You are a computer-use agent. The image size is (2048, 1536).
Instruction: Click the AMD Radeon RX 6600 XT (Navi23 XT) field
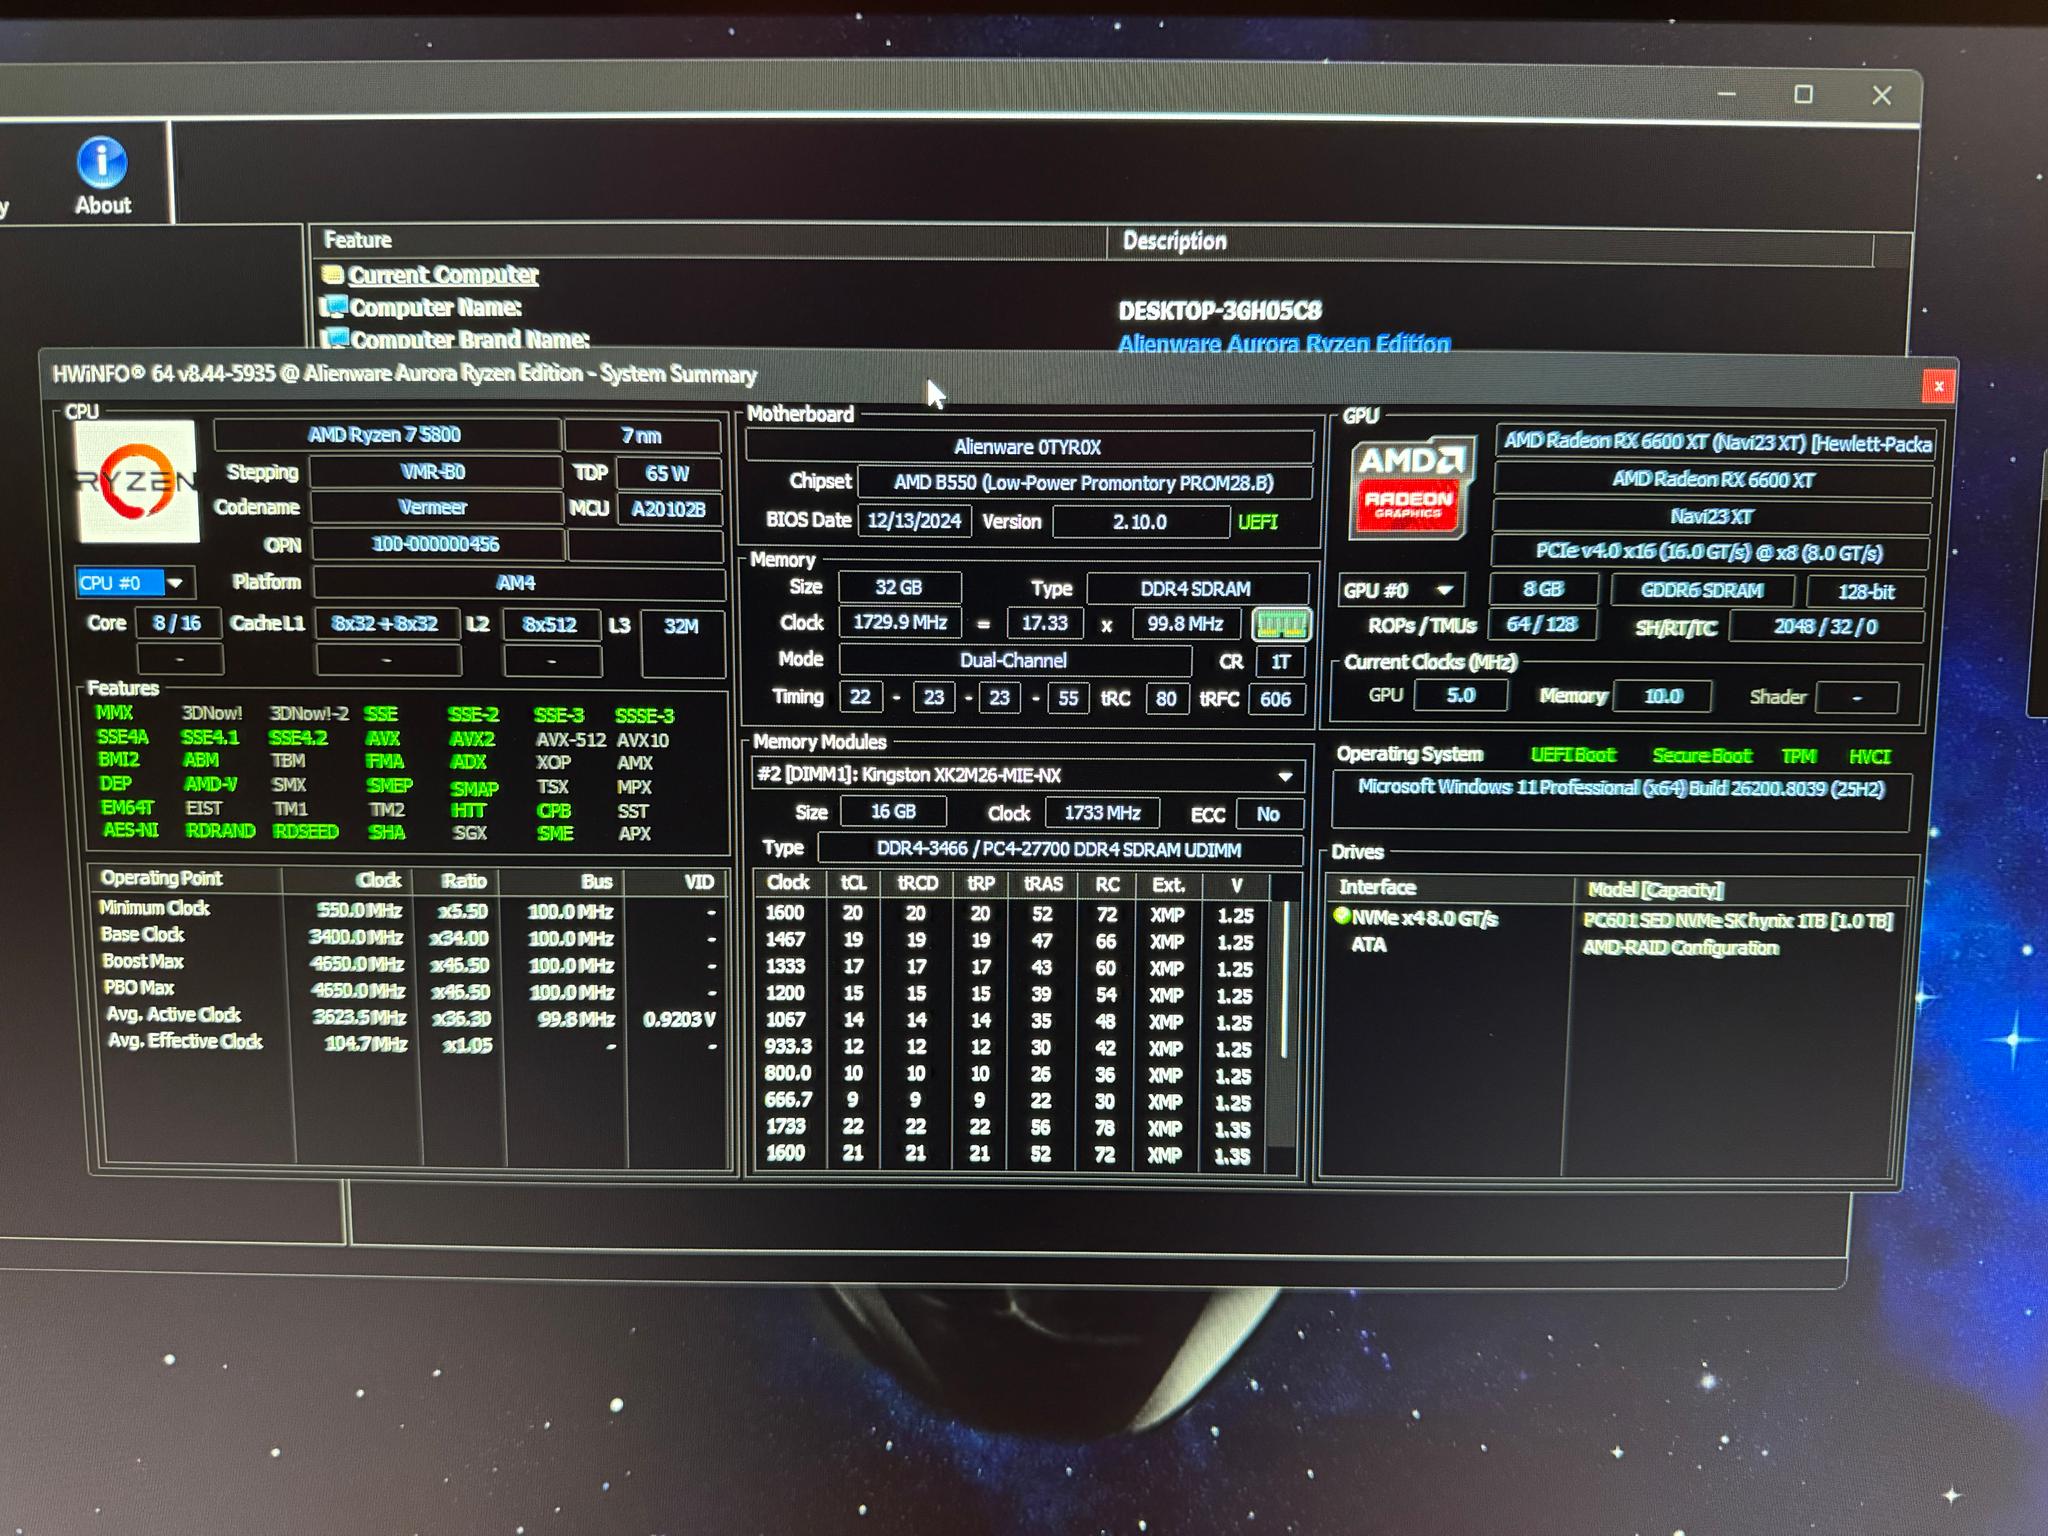tap(1716, 442)
